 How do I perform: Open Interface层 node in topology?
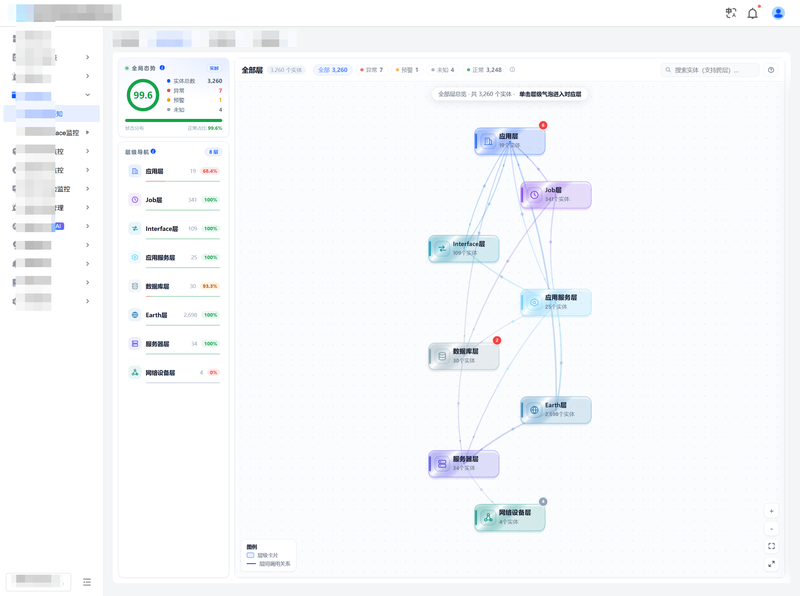pyautogui.click(x=464, y=249)
